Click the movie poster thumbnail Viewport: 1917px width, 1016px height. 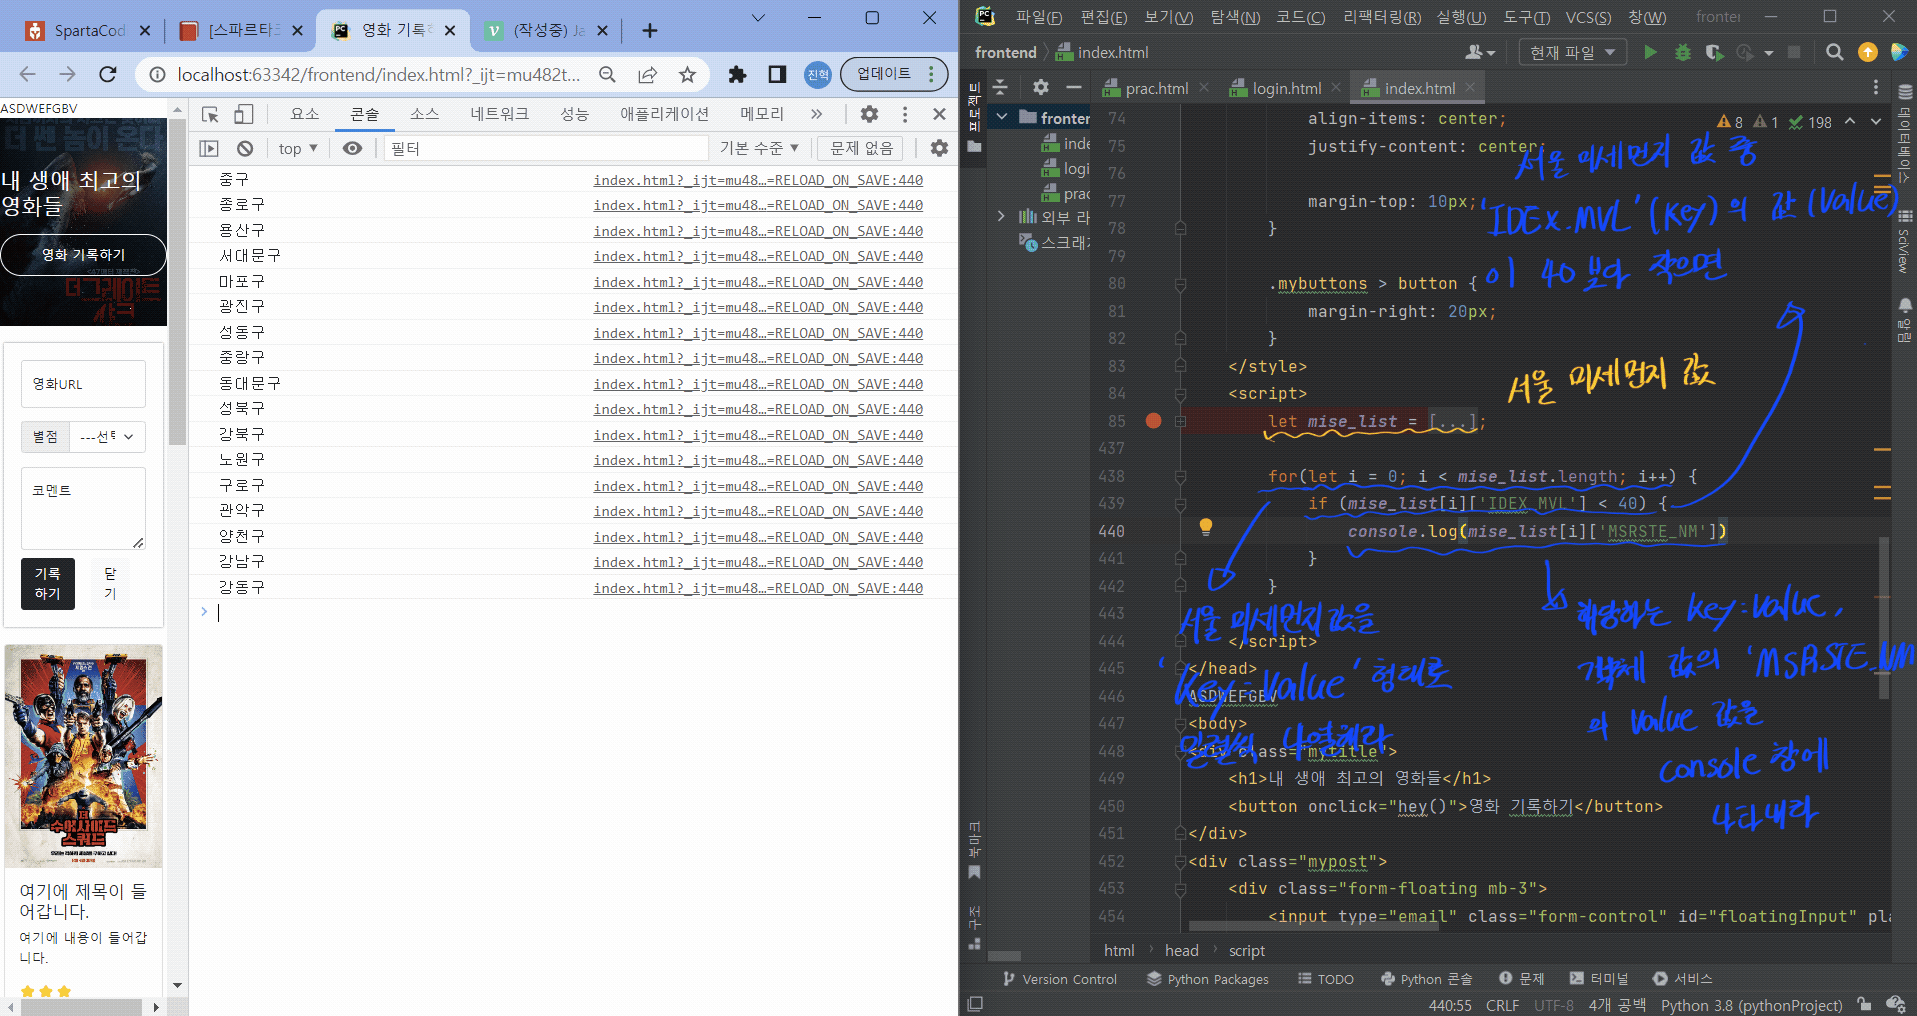click(84, 757)
